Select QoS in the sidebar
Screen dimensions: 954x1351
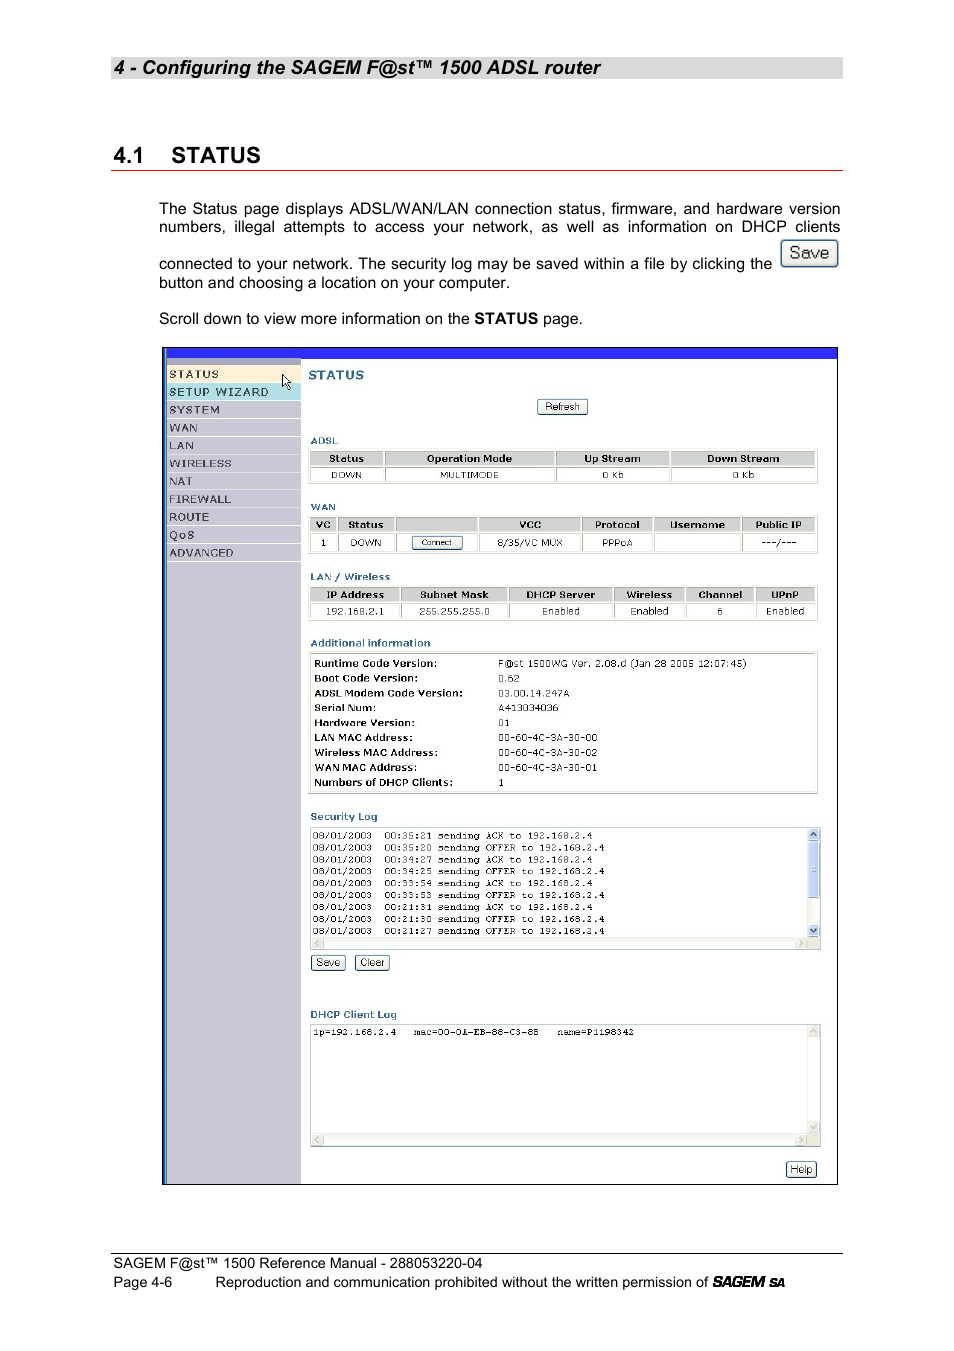(x=233, y=535)
